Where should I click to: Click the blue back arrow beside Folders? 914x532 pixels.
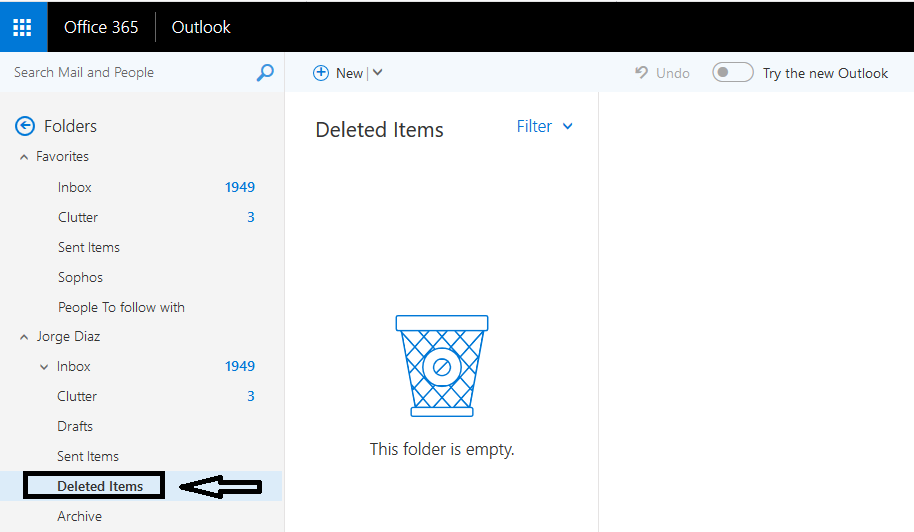click(25, 126)
